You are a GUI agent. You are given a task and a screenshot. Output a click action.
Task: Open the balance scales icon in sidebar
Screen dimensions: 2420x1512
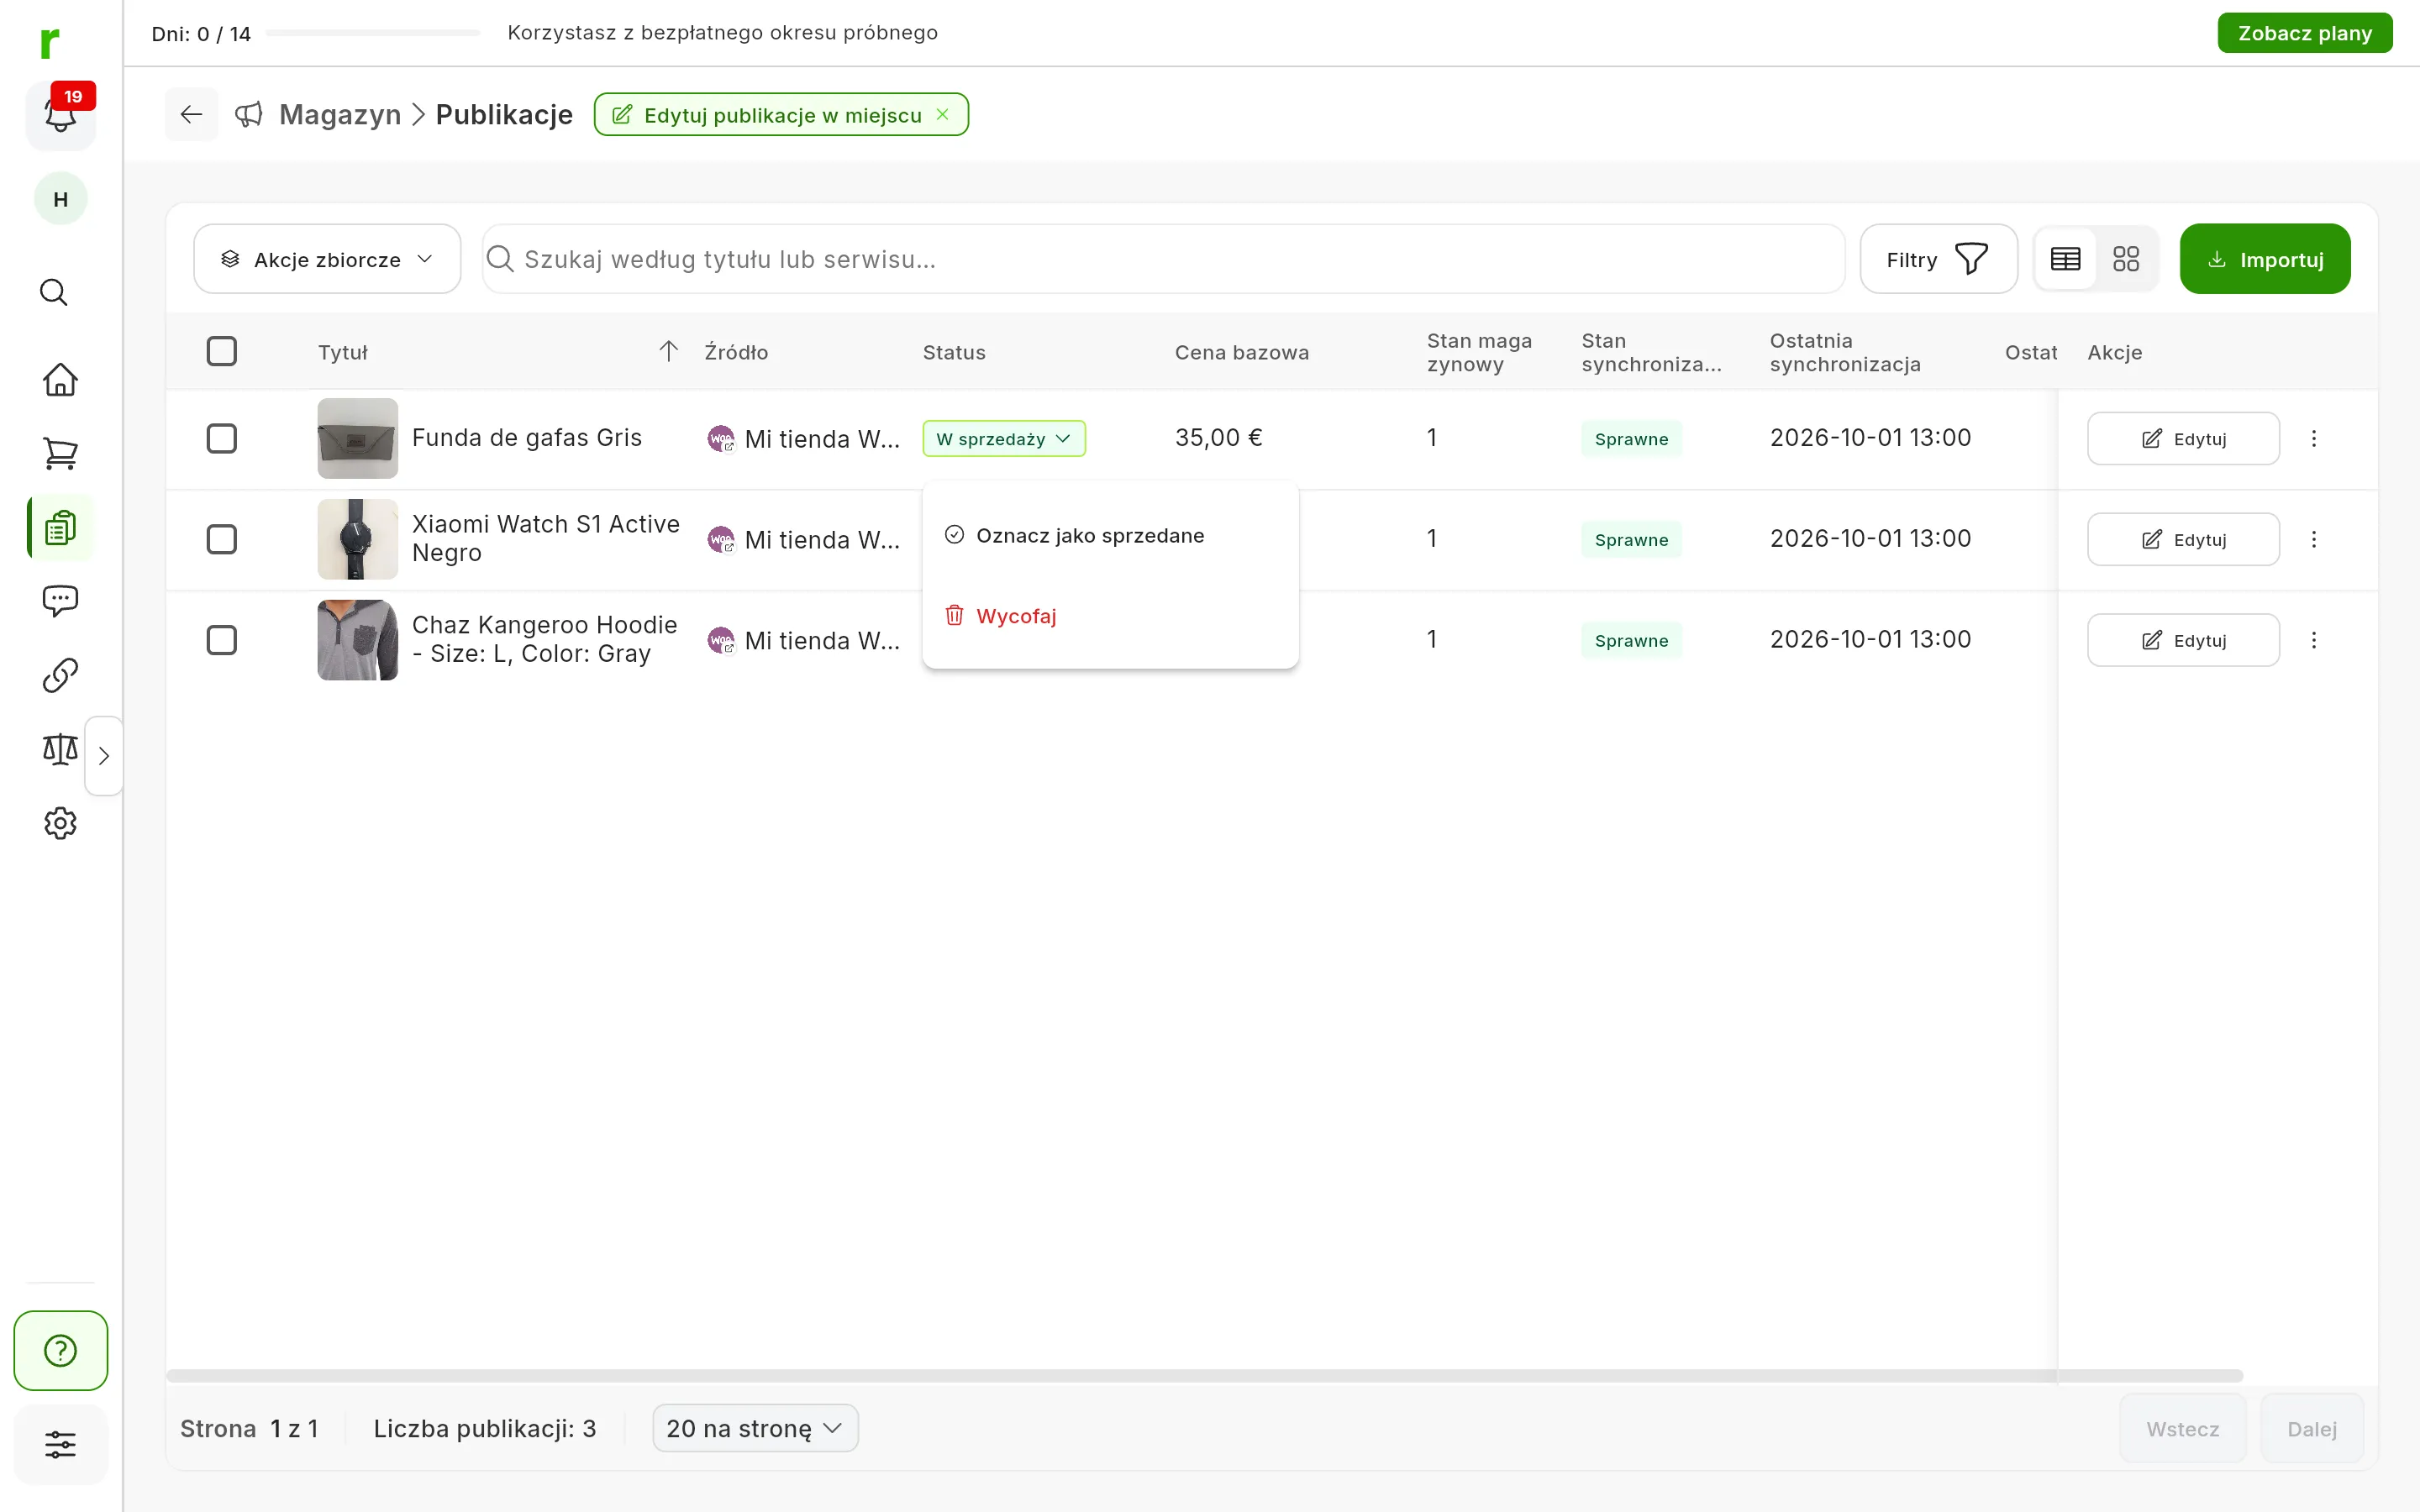pos(60,749)
